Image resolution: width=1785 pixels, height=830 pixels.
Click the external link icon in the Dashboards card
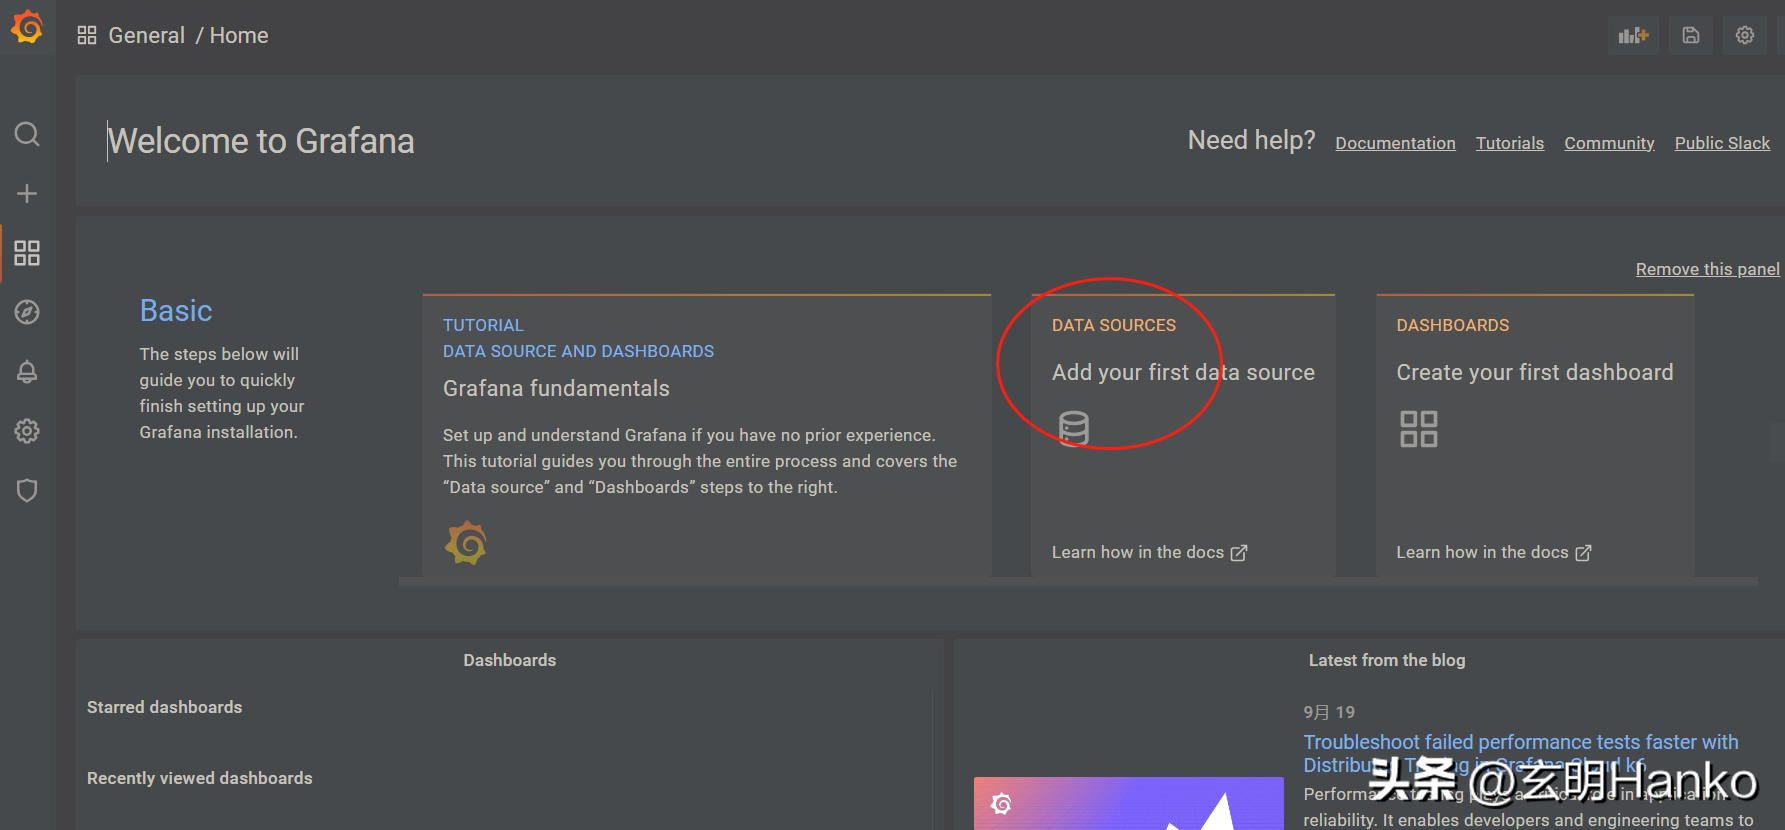pos(1583,553)
